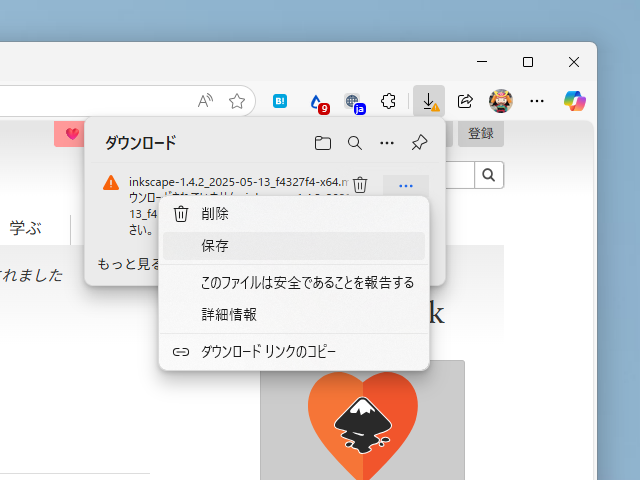The width and height of the screenshot is (640, 480).
Task: Click the ダウンロード panel title
Action: 140,143
